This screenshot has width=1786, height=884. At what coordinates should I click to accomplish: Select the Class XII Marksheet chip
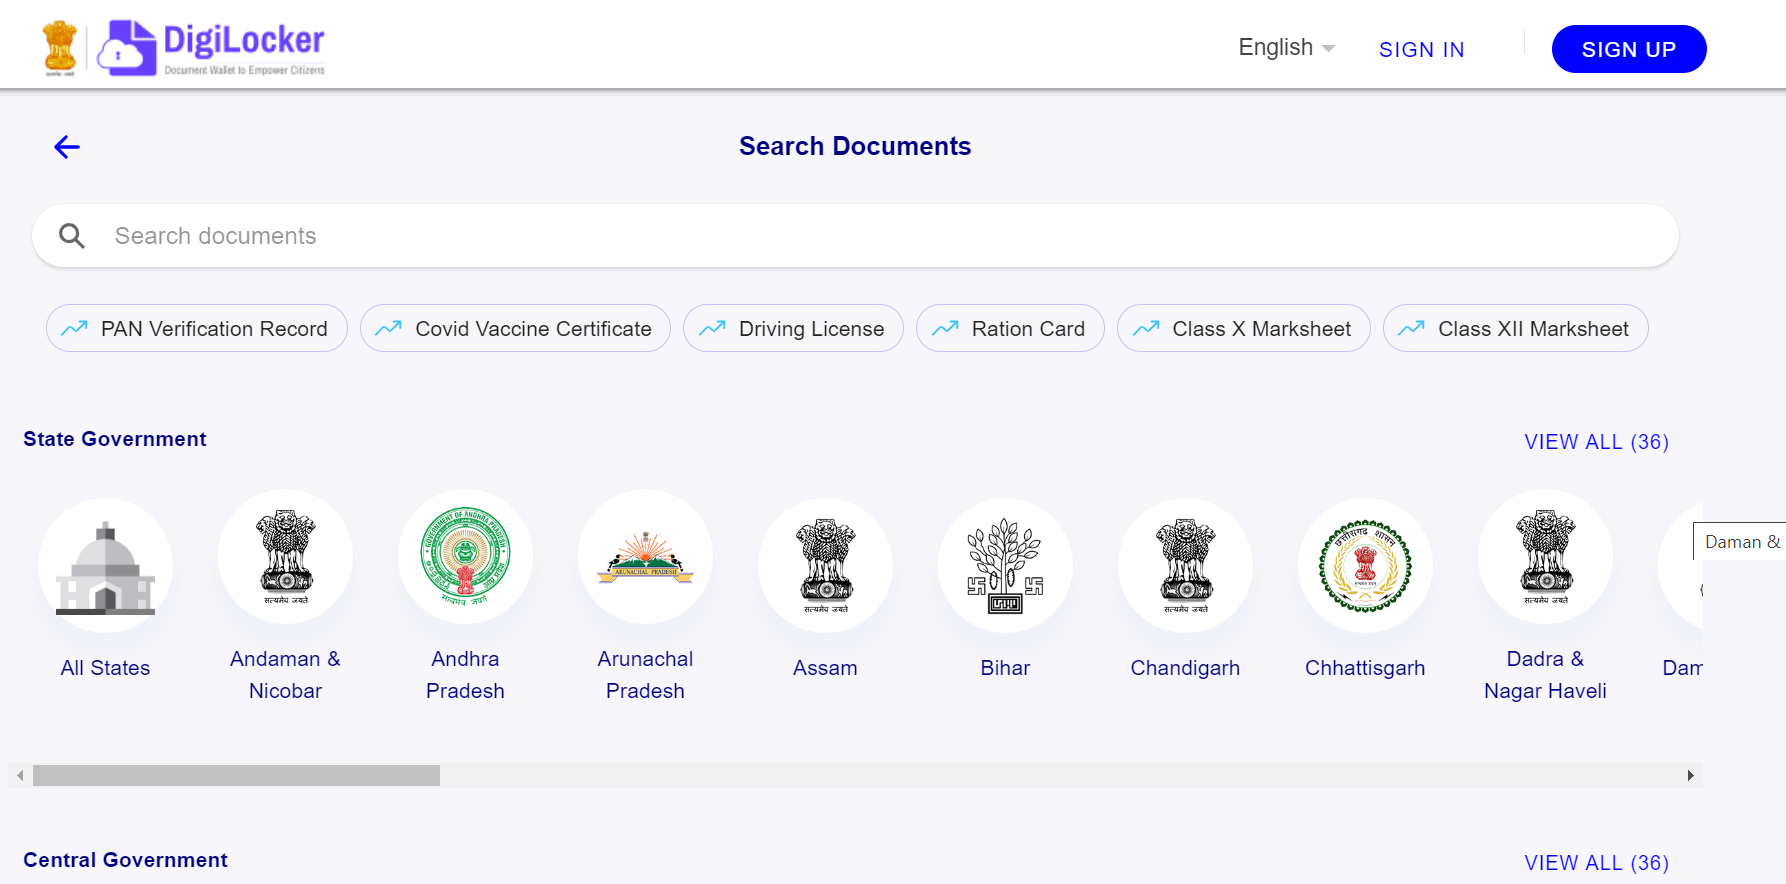point(1515,329)
